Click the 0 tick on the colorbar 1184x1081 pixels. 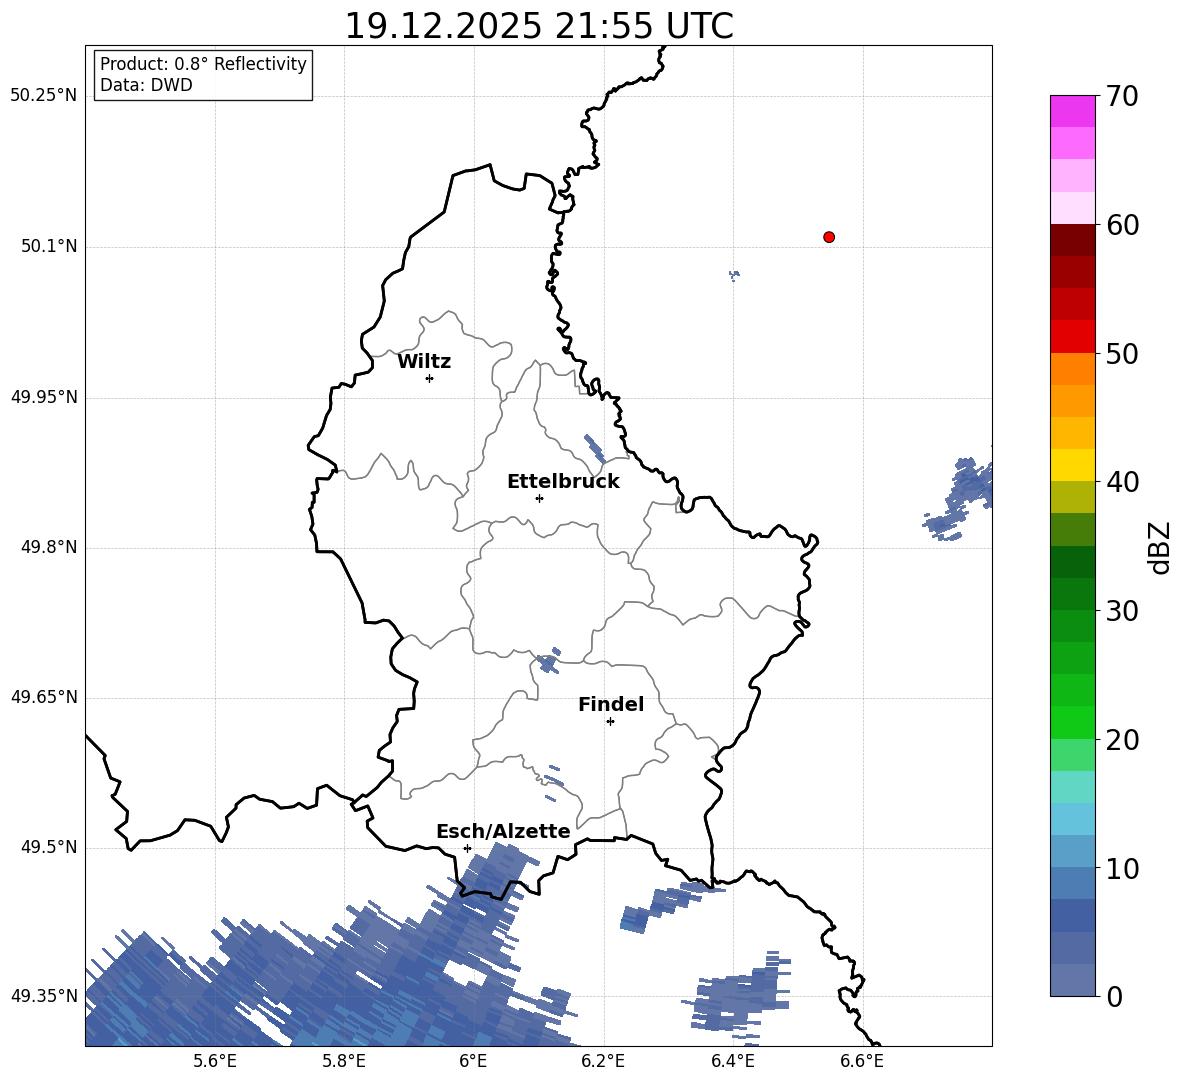(x=1114, y=996)
